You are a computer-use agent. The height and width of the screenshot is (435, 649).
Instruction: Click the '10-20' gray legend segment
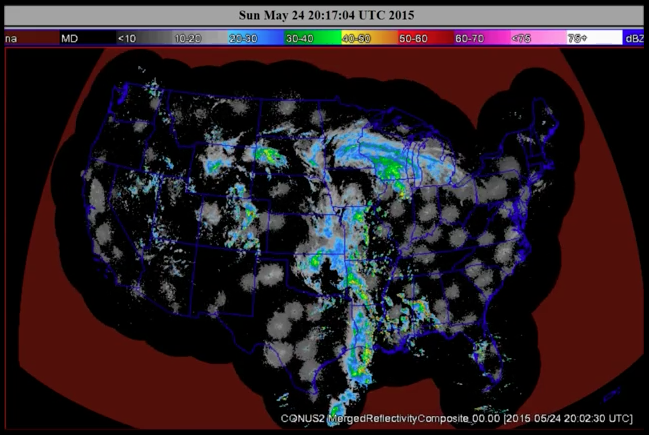click(x=200, y=38)
